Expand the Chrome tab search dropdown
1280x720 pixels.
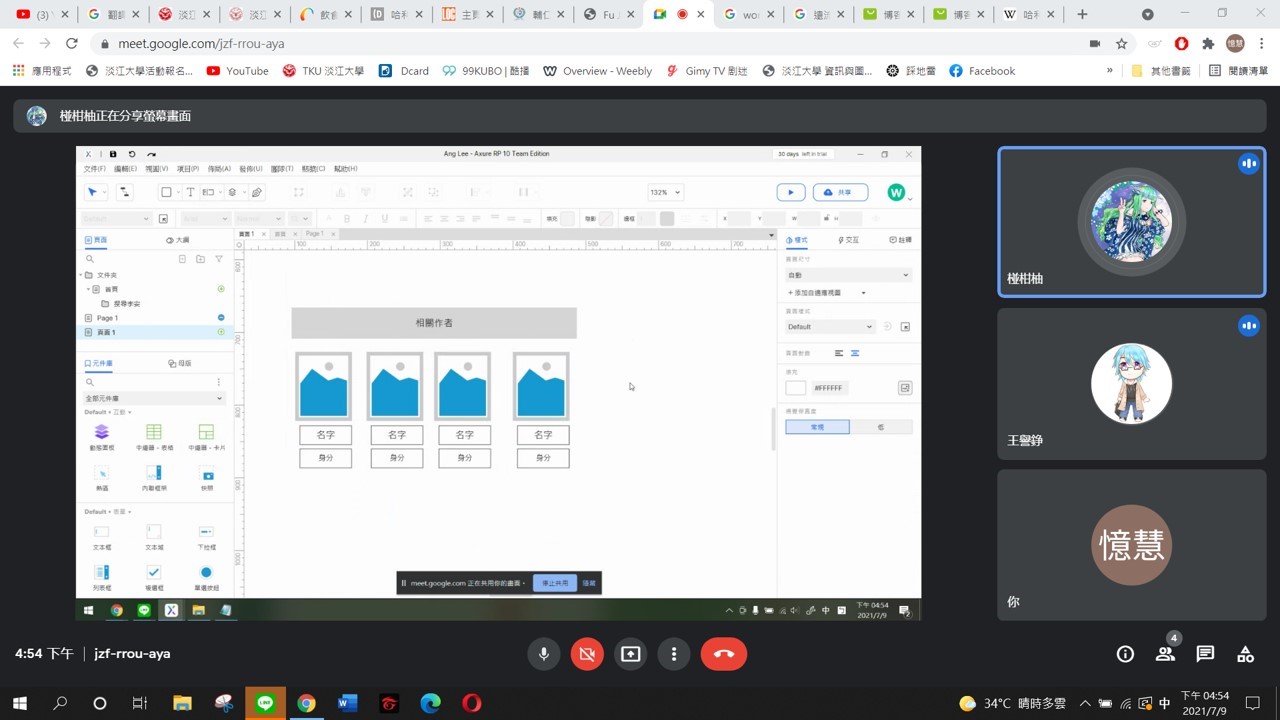point(1148,14)
